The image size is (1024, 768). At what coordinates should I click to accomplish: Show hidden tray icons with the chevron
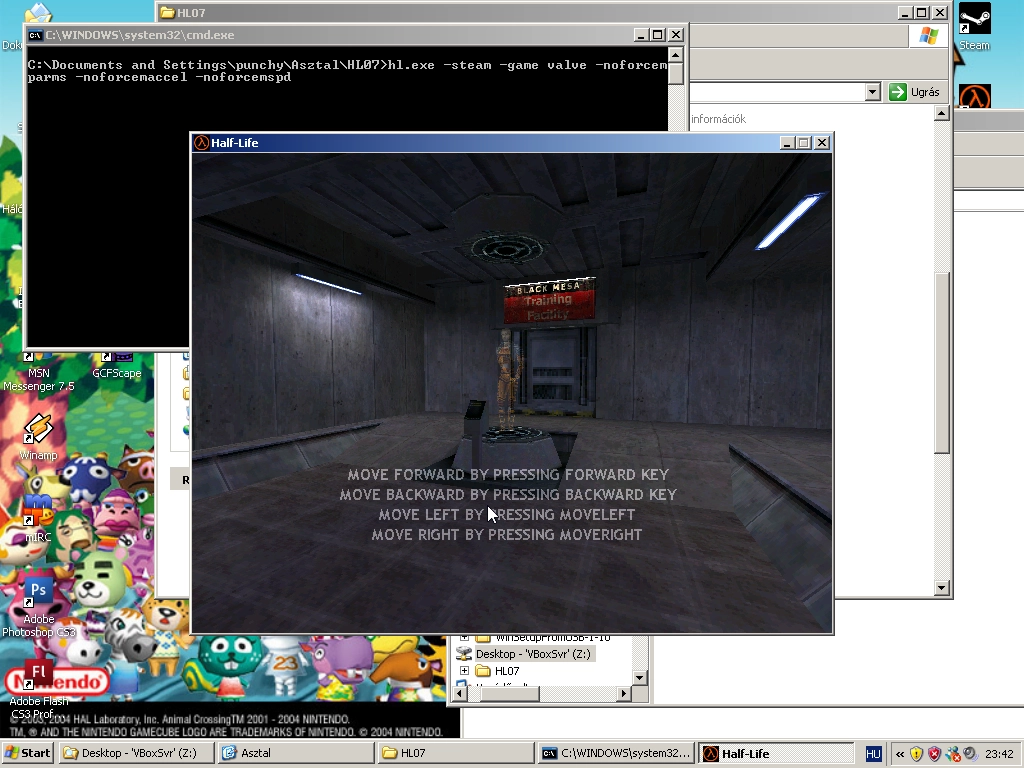click(899, 754)
